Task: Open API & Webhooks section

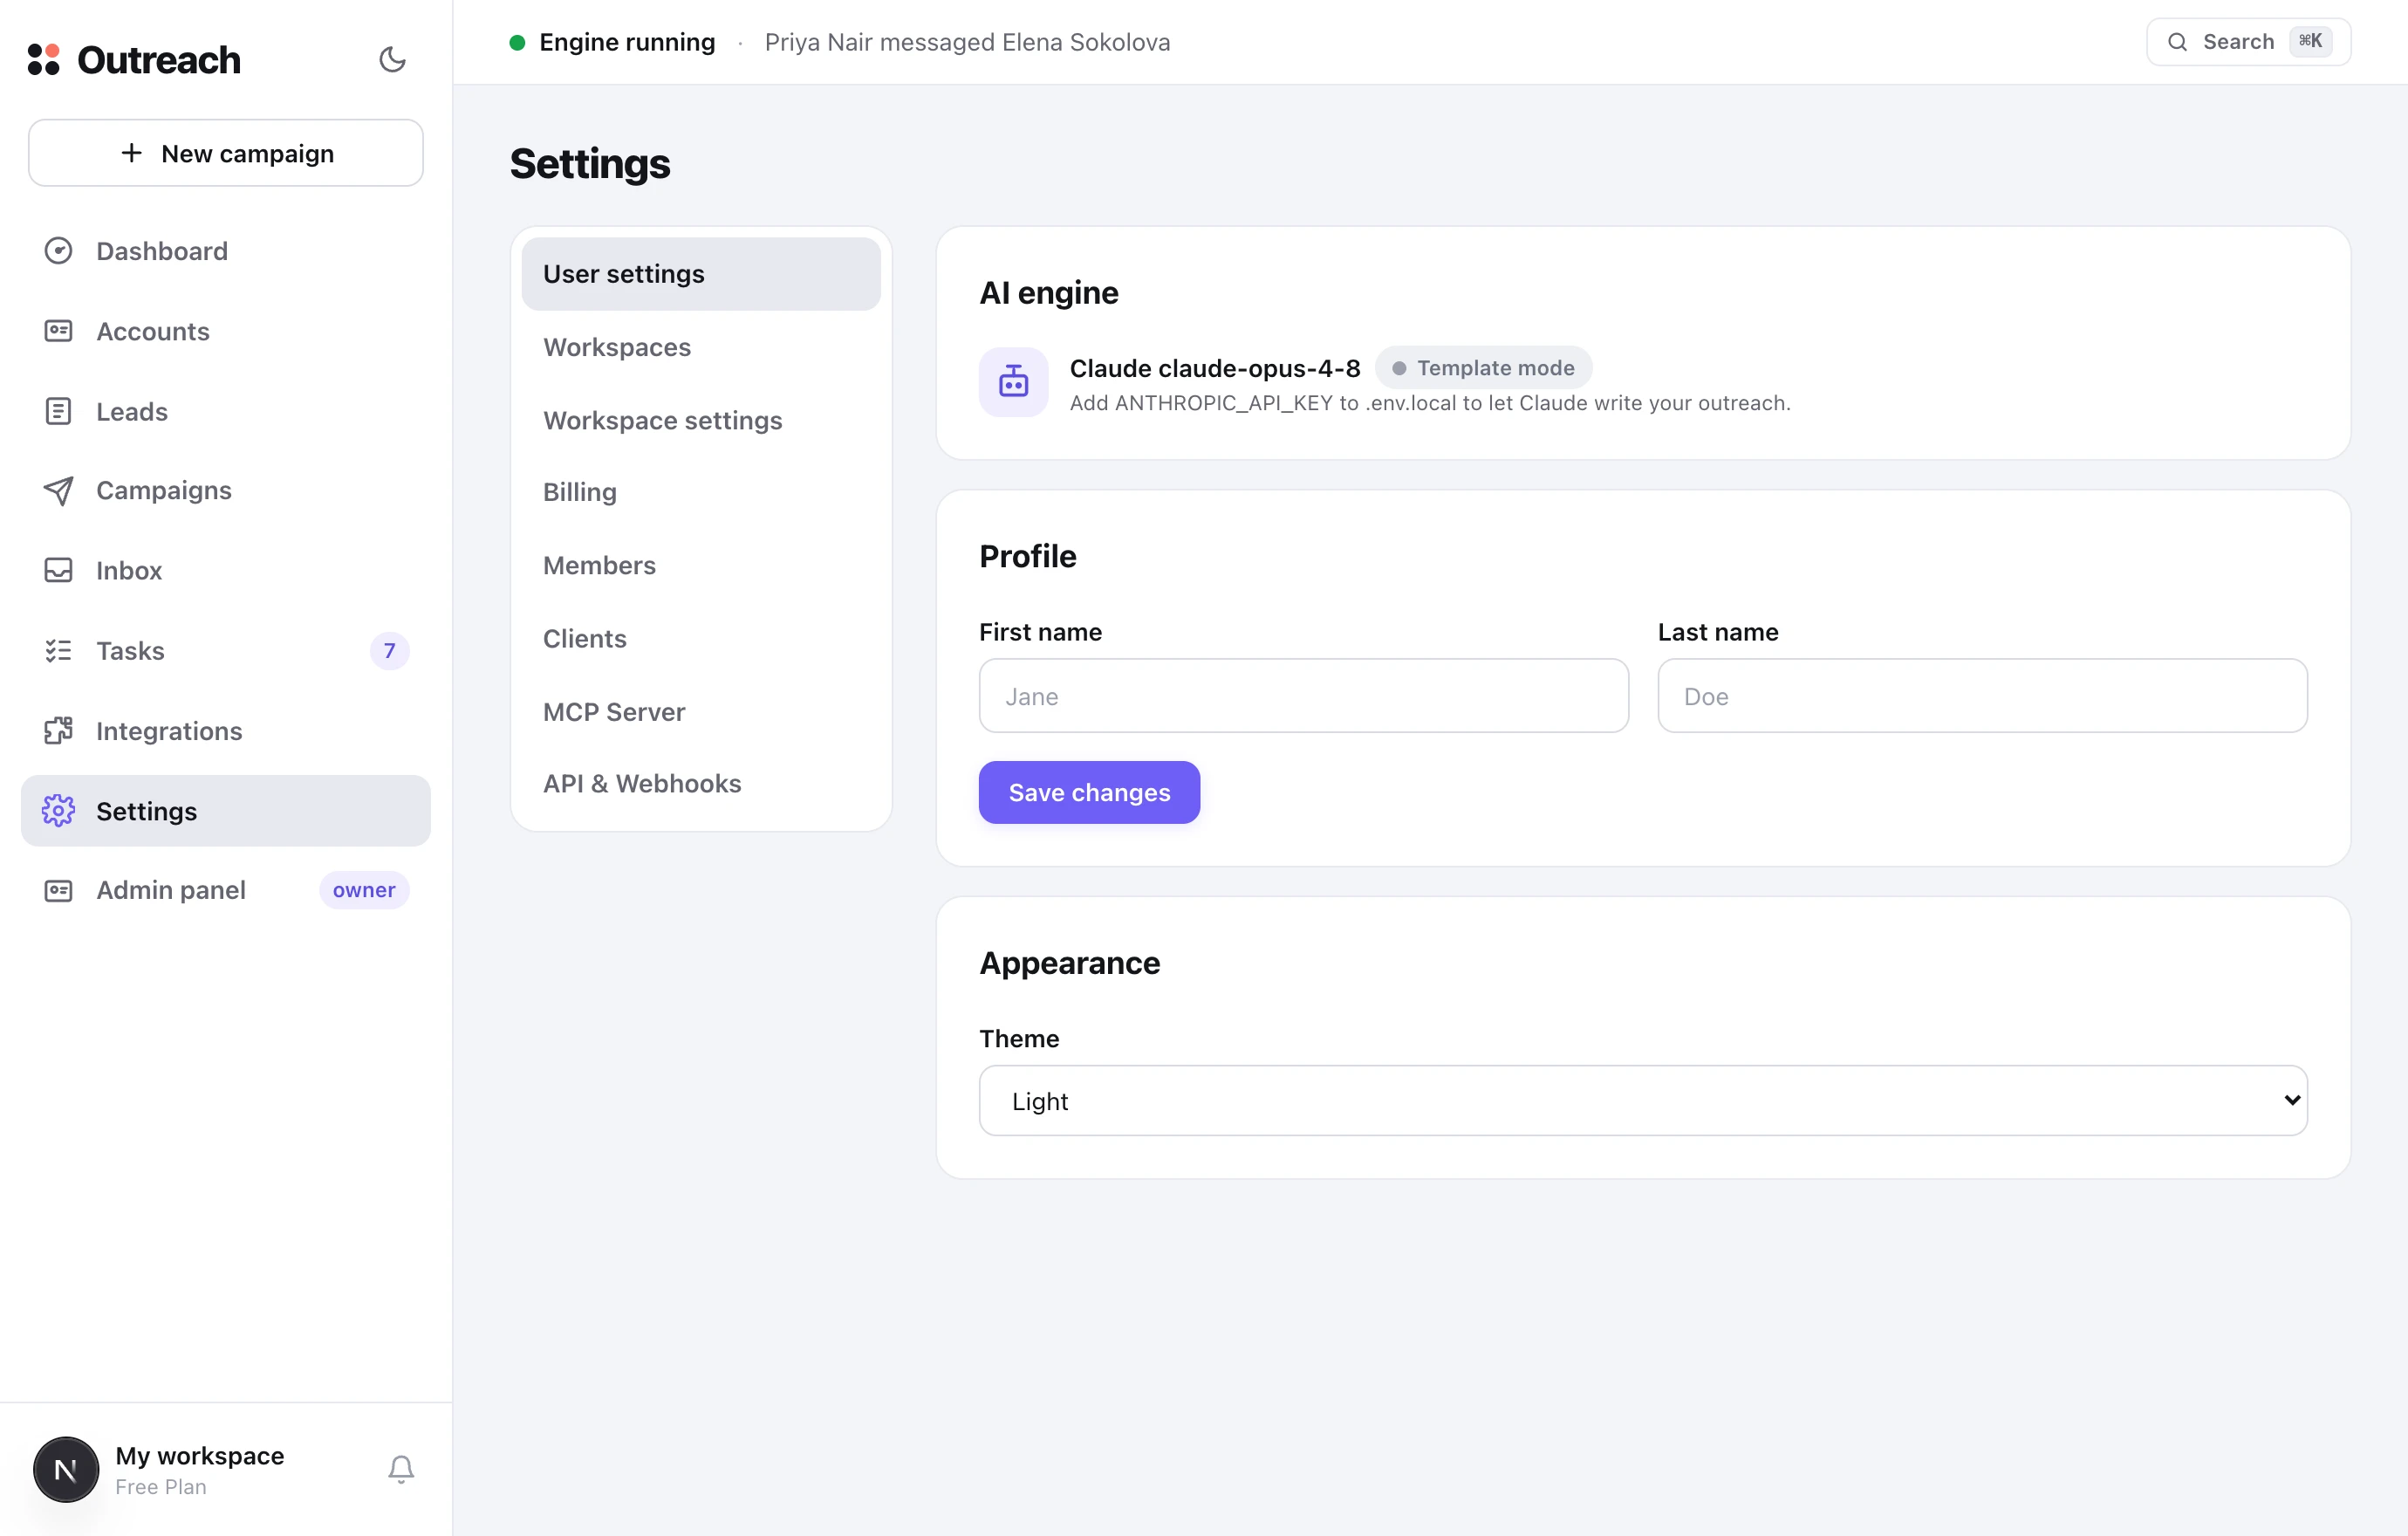Action: coord(700,783)
